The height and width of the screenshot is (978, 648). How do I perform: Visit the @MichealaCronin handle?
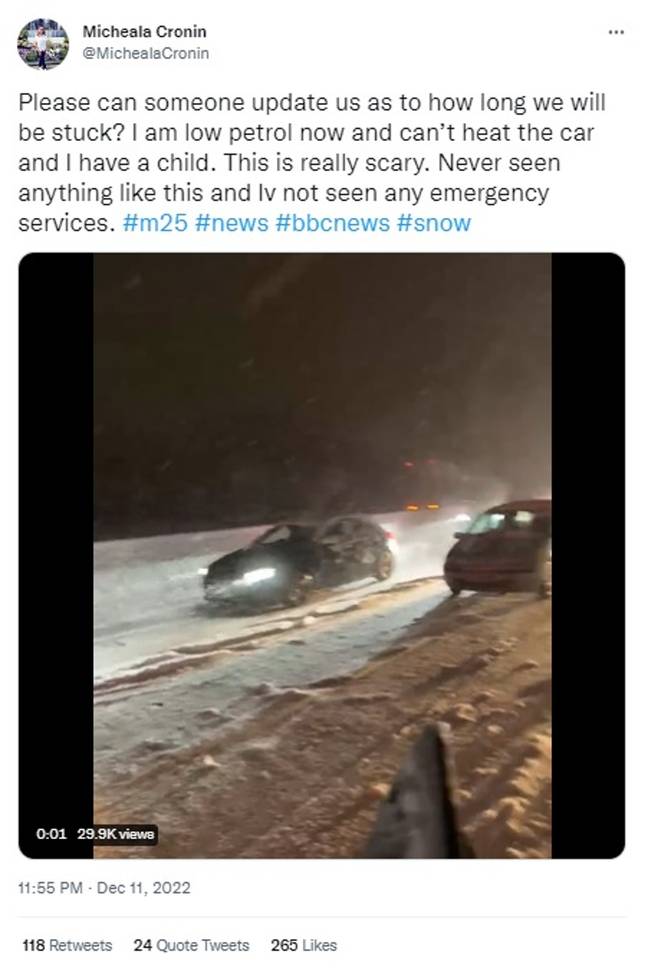coord(145,54)
